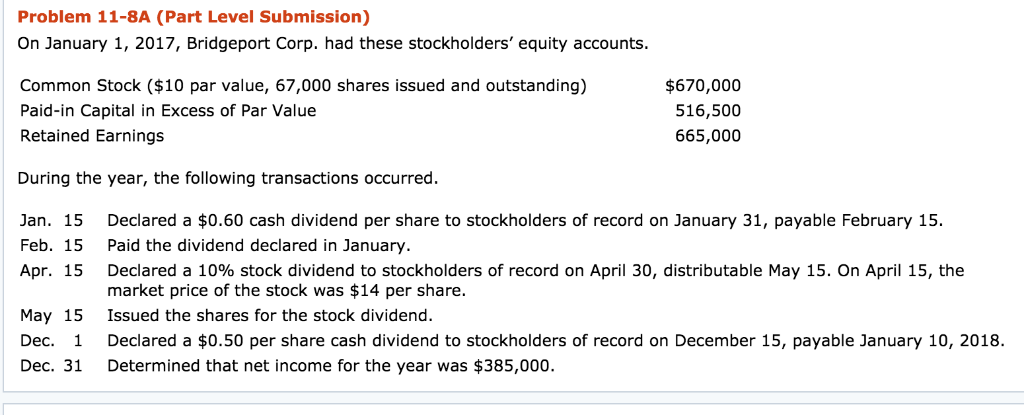Image resolution: width=1024 pixels, height=415 pixels.
Task: Click the Jan. 15 date label
Action: pyautogui.click(x=52, y=220)
